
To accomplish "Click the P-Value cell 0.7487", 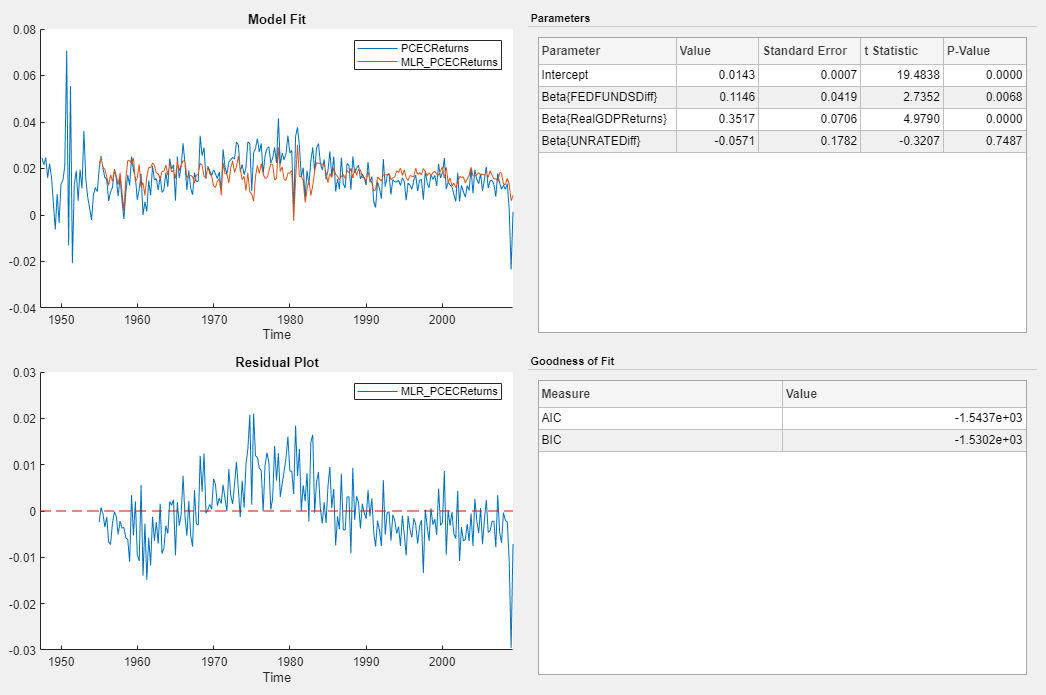I will tap(985, 141).
